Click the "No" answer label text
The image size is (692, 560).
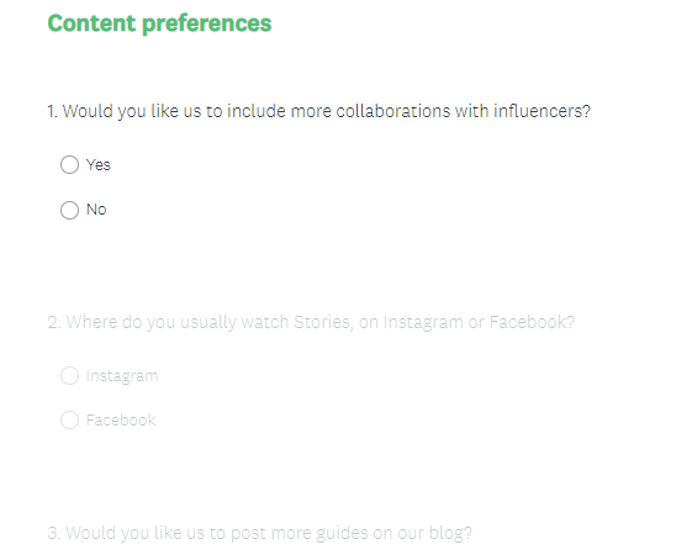[x=96, y=210]
